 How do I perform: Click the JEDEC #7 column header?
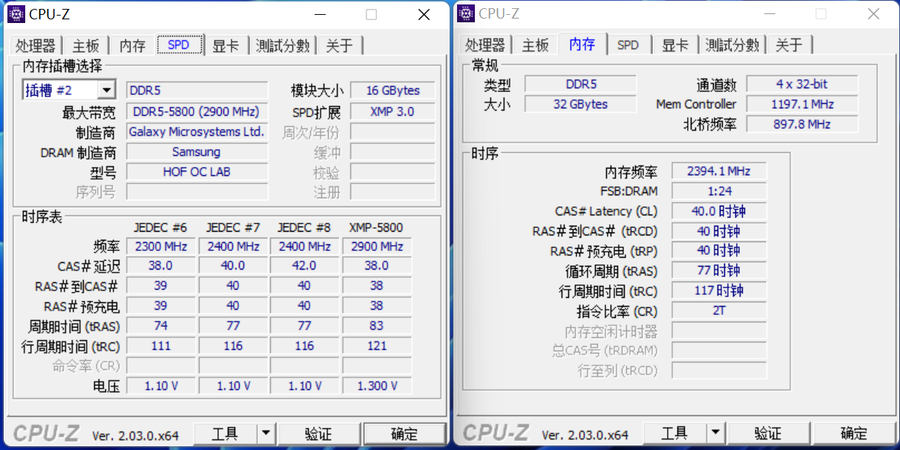(x=232, y=228)
